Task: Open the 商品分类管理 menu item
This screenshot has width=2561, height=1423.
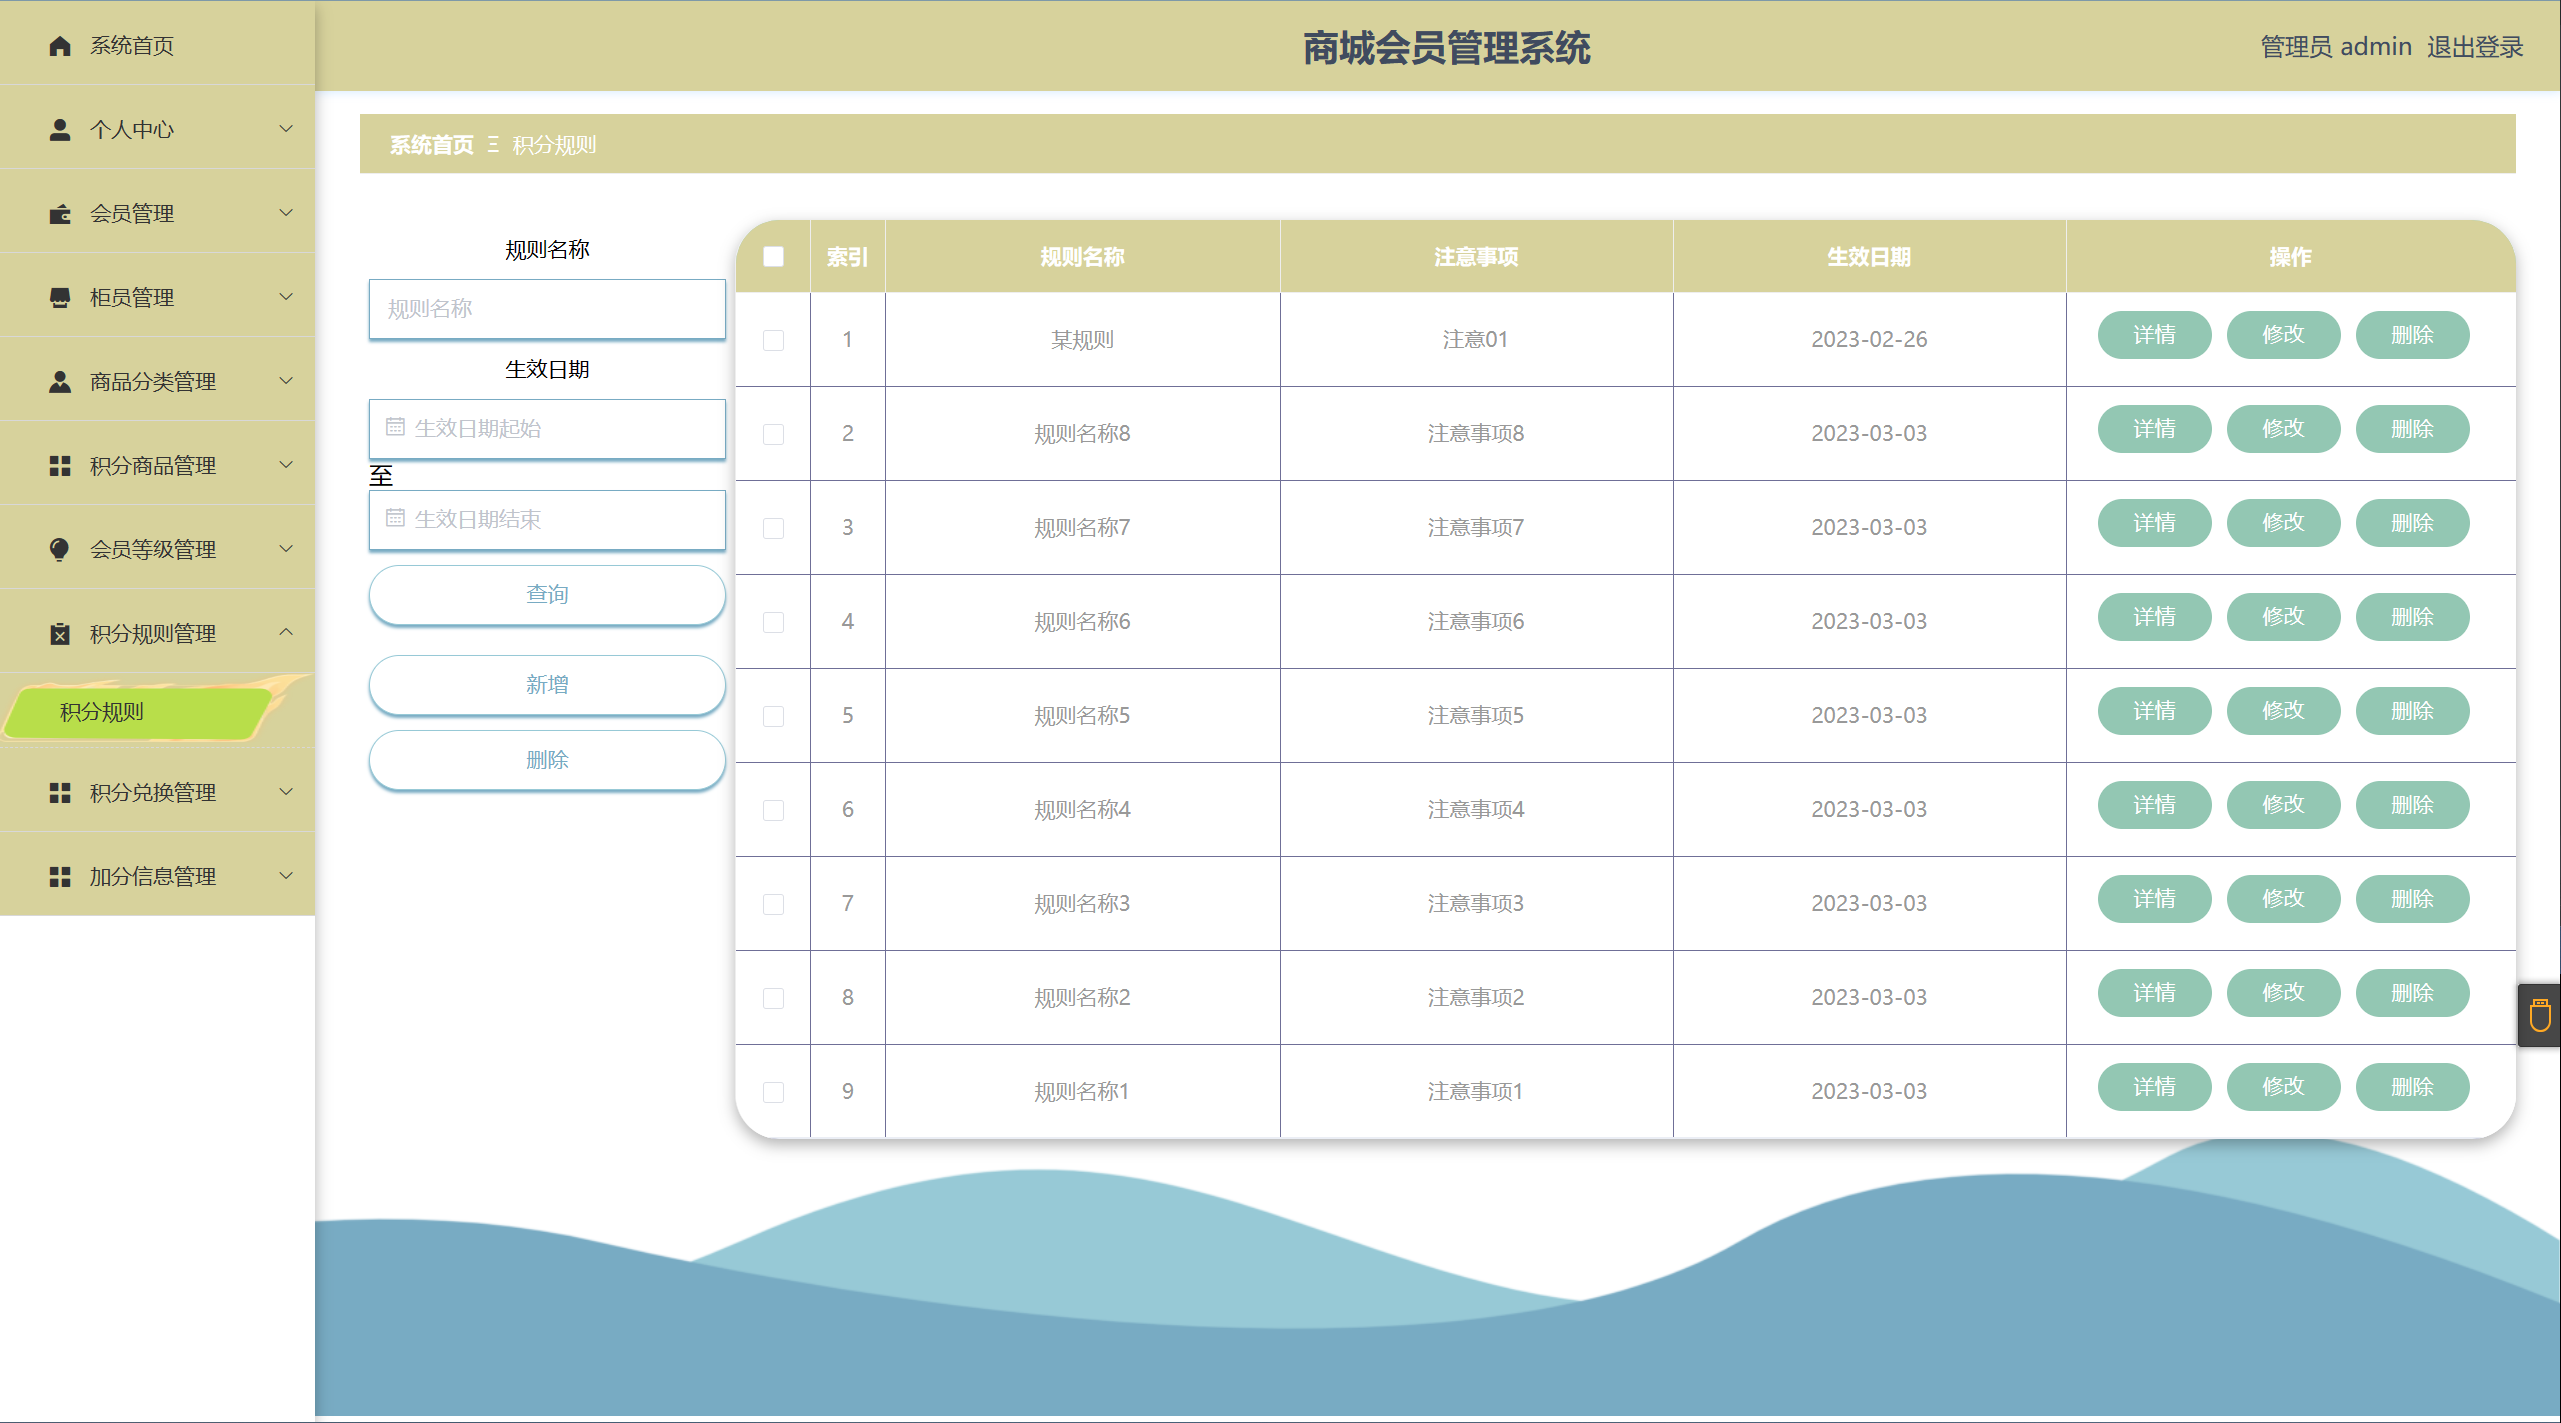Action: click(153, 382)
